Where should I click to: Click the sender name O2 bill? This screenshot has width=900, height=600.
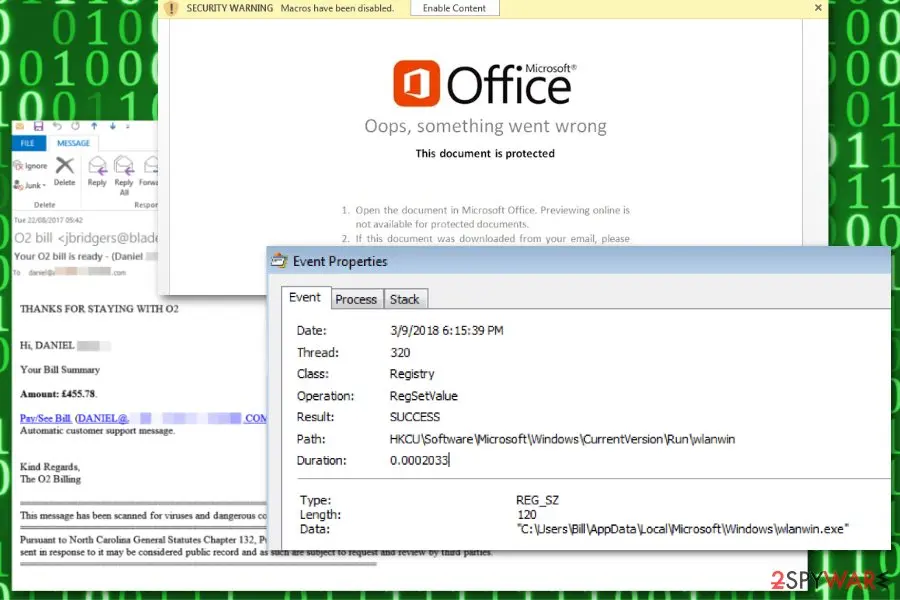[x=33, y=238]
